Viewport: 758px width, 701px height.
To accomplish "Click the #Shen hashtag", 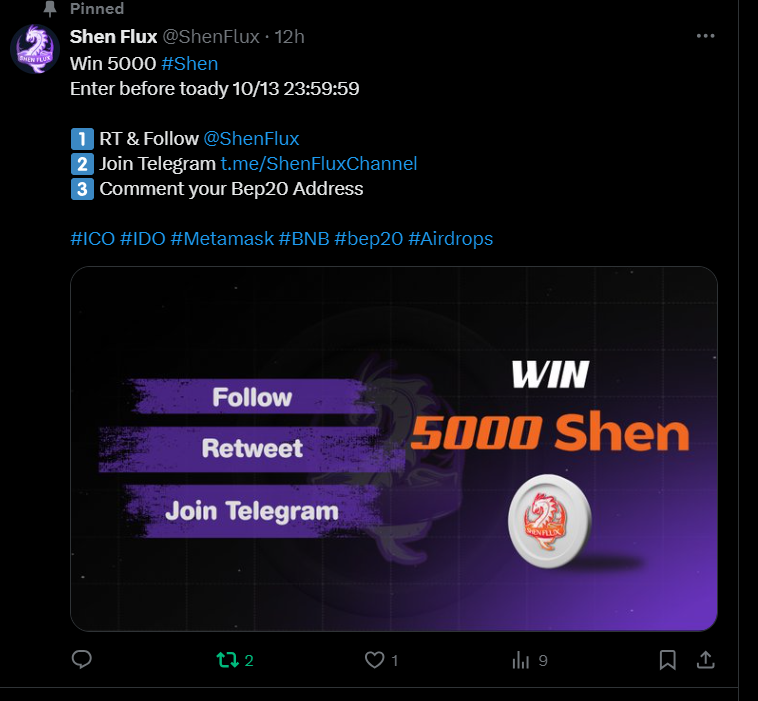I will pyautogui.click(x=190, y=64).
